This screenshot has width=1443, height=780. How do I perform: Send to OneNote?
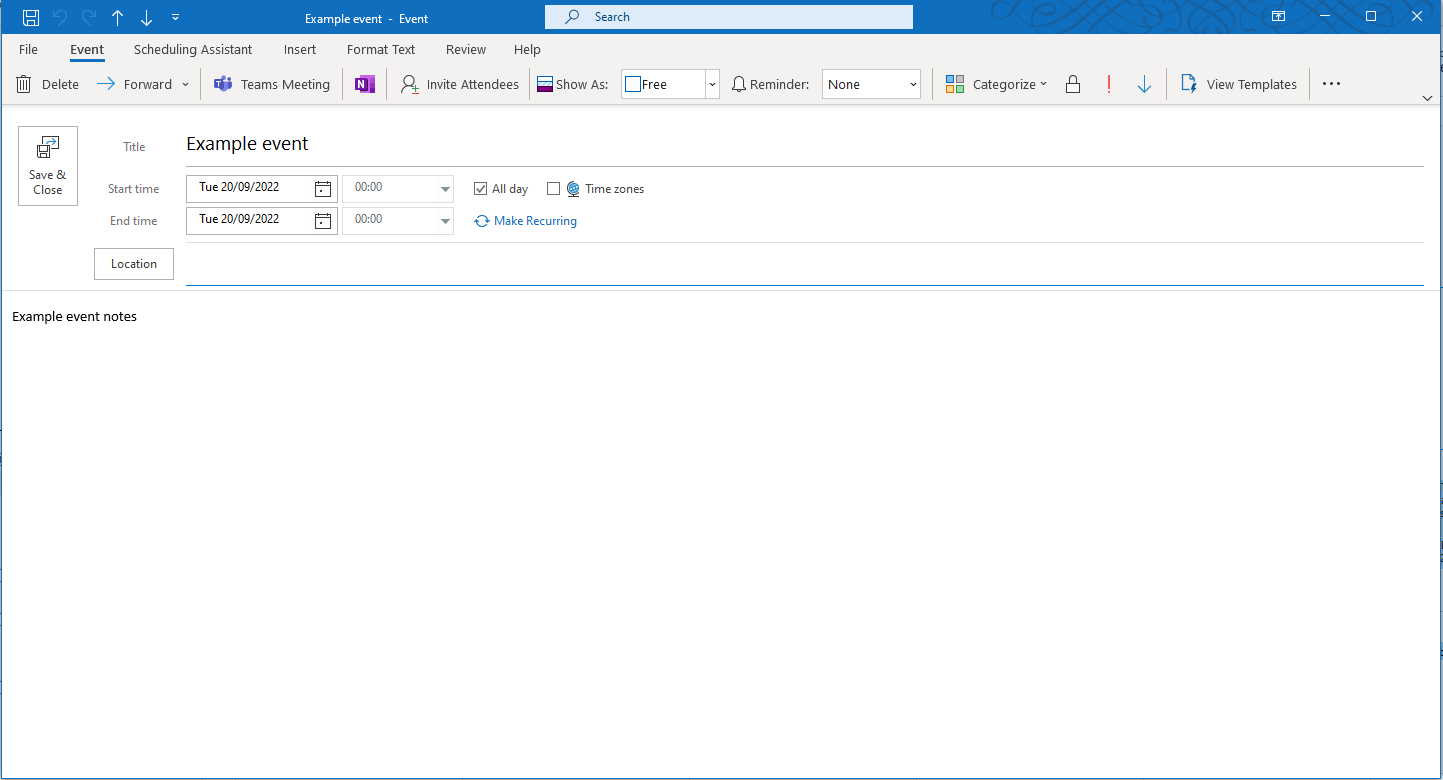364,84
